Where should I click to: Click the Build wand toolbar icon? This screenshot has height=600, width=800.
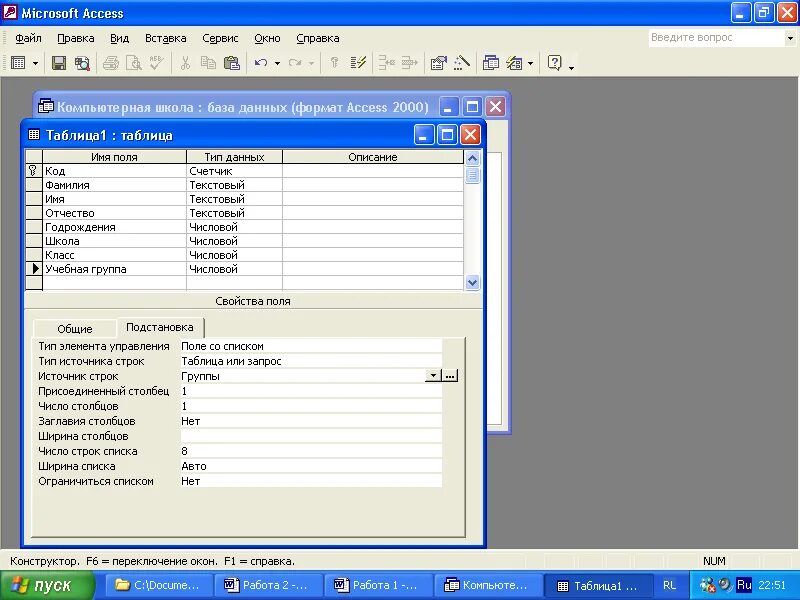point(461,63)
